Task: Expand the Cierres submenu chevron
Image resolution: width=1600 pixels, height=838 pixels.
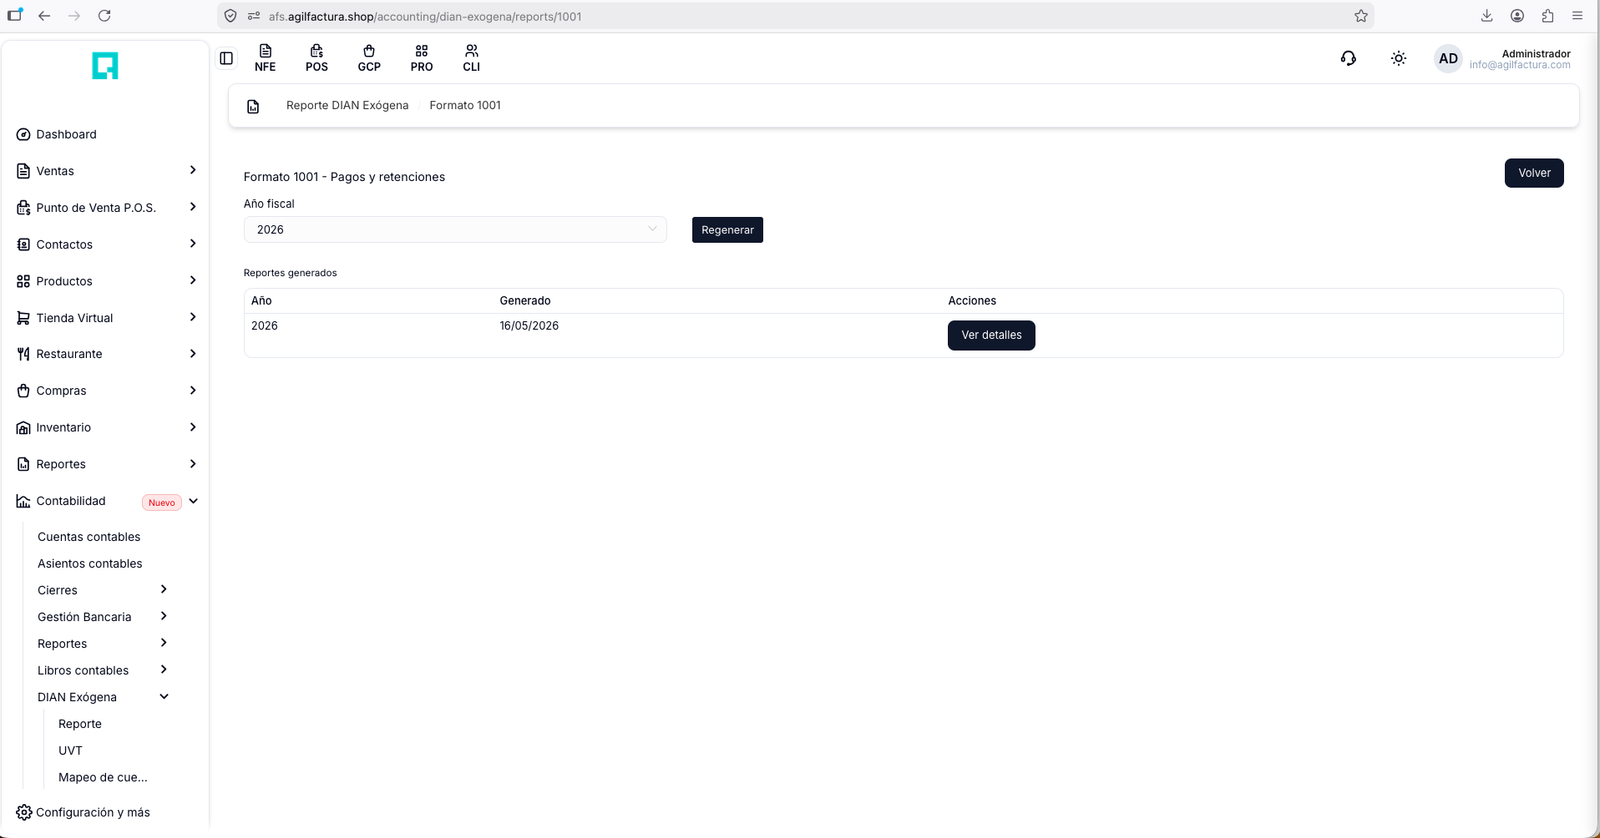Action: pyautogui.click(x=164, y=589)
